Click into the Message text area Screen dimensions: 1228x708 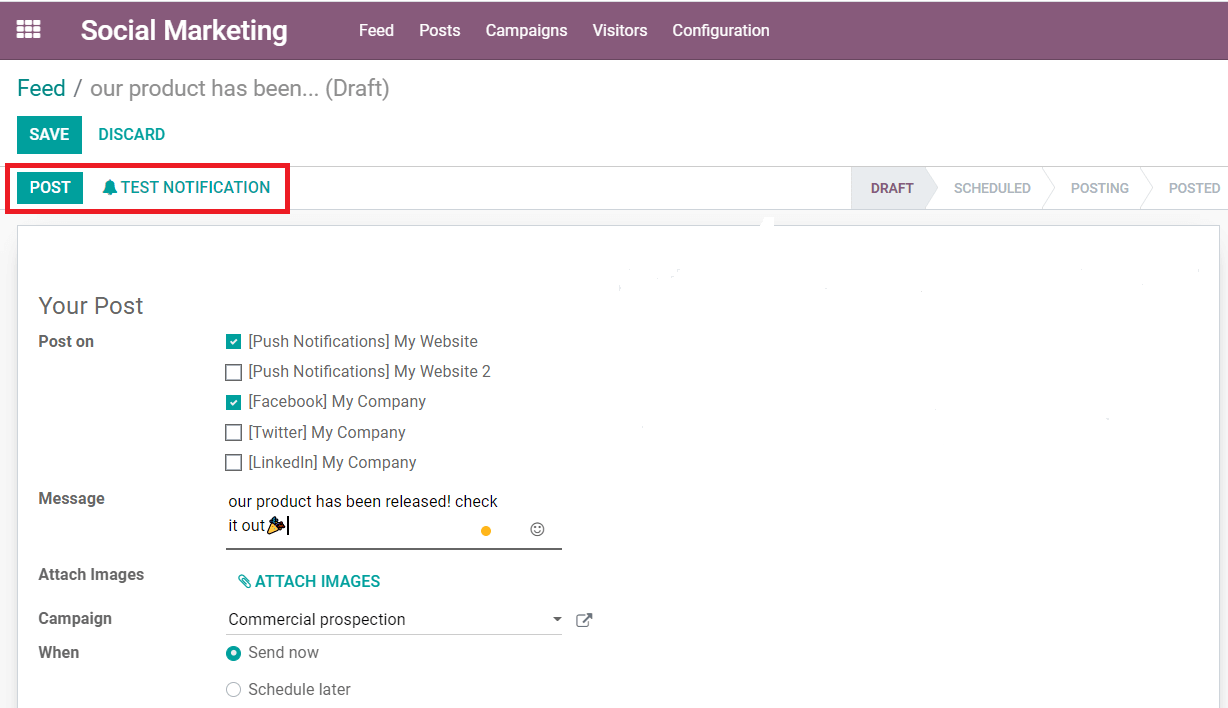(394, 519)
